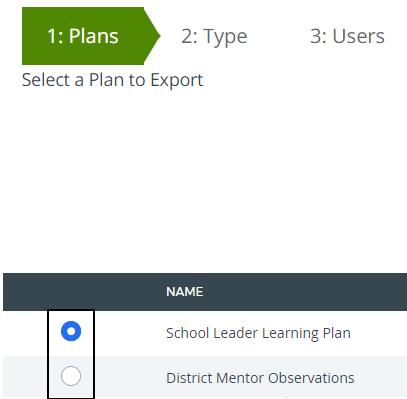Click the blank area below the export heading

click(x=203, y=182)
